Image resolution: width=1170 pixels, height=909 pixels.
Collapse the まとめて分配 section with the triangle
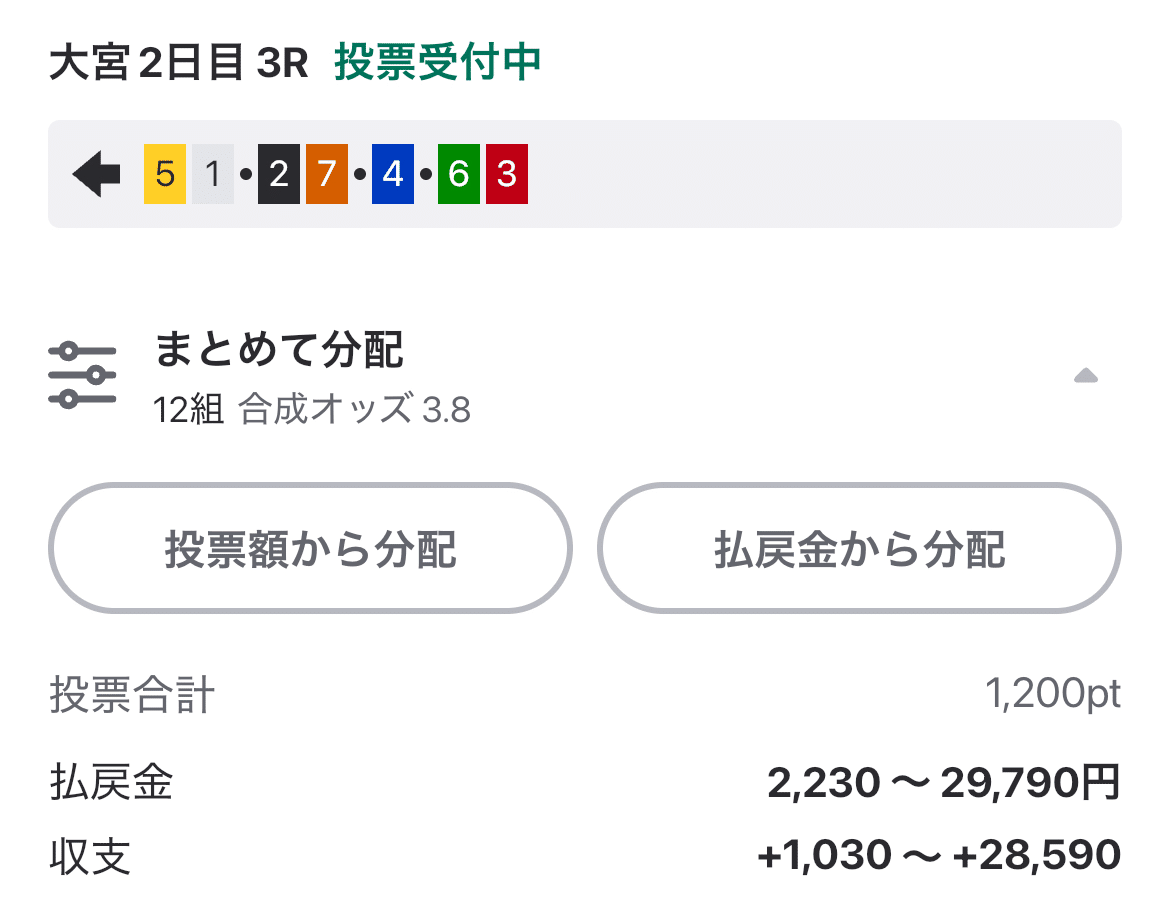(1085, 376)
